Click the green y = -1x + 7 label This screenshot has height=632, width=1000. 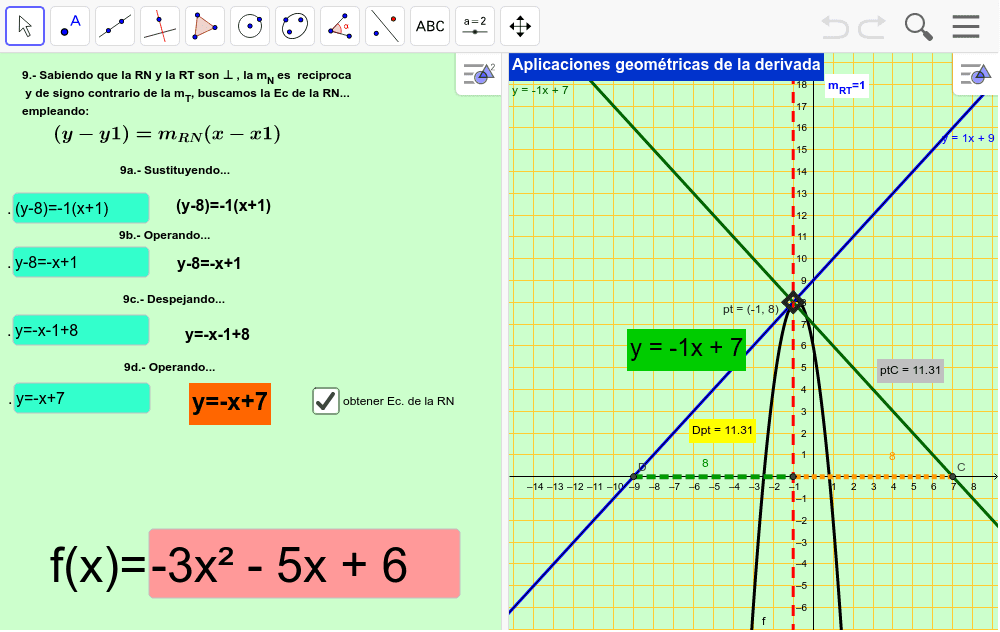click(686, 349)
